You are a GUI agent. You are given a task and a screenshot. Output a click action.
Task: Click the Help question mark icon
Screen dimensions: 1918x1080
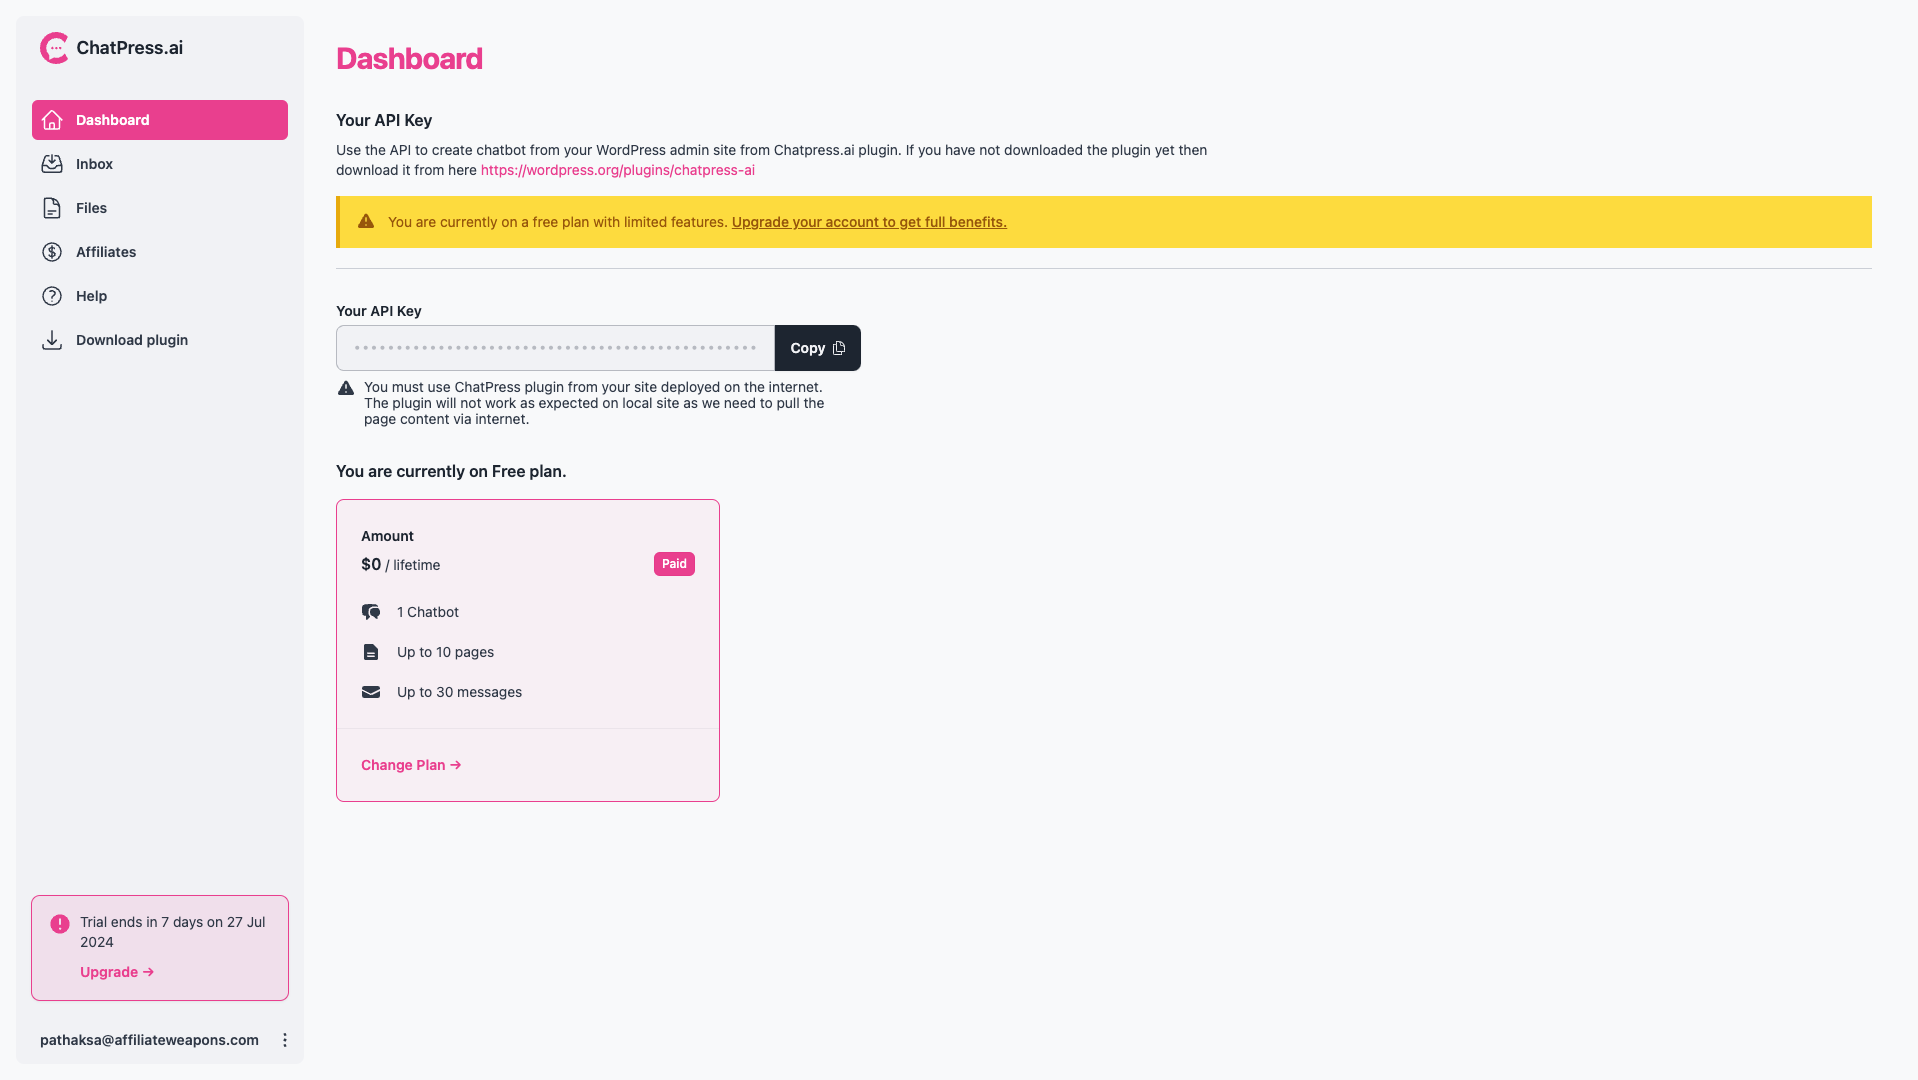click(52, 296)
